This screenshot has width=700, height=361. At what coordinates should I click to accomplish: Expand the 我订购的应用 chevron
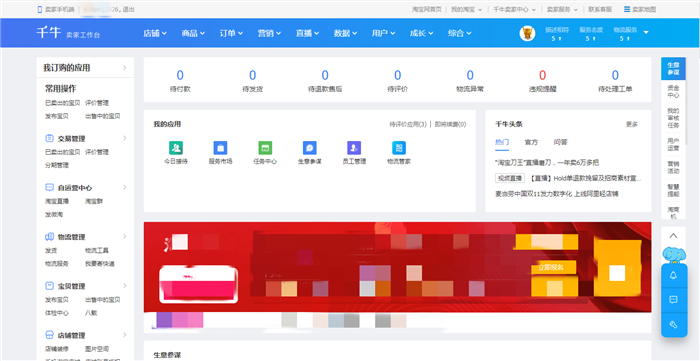[x=125, y=68]
